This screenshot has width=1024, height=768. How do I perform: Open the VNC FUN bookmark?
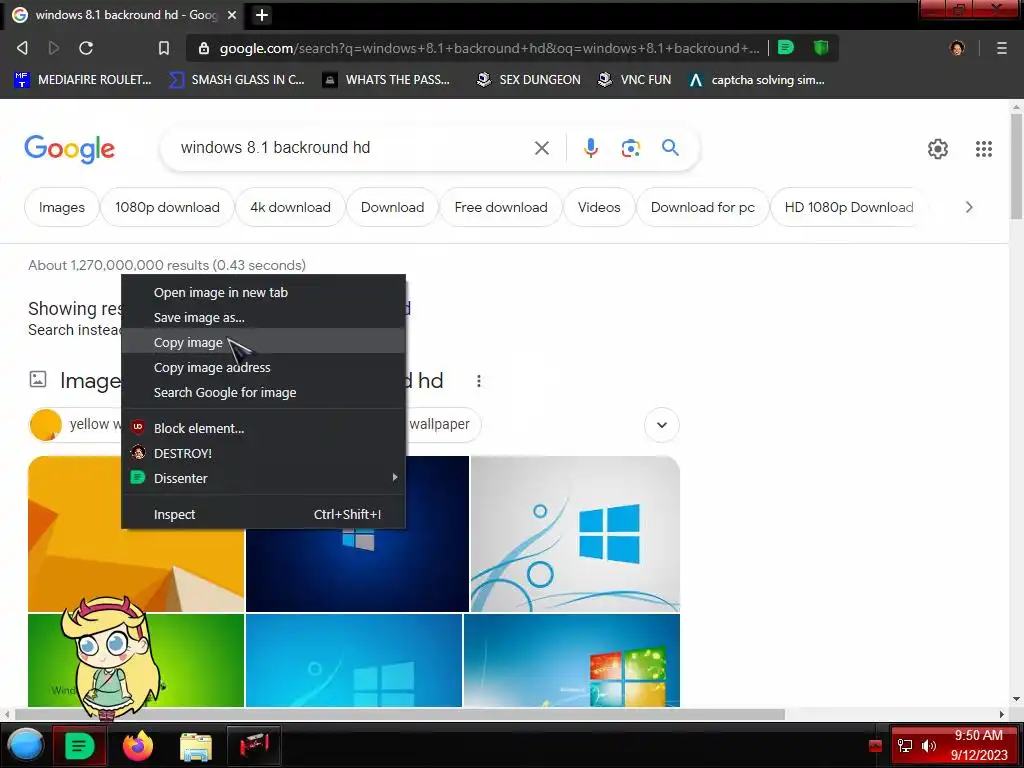coord(635,80)
